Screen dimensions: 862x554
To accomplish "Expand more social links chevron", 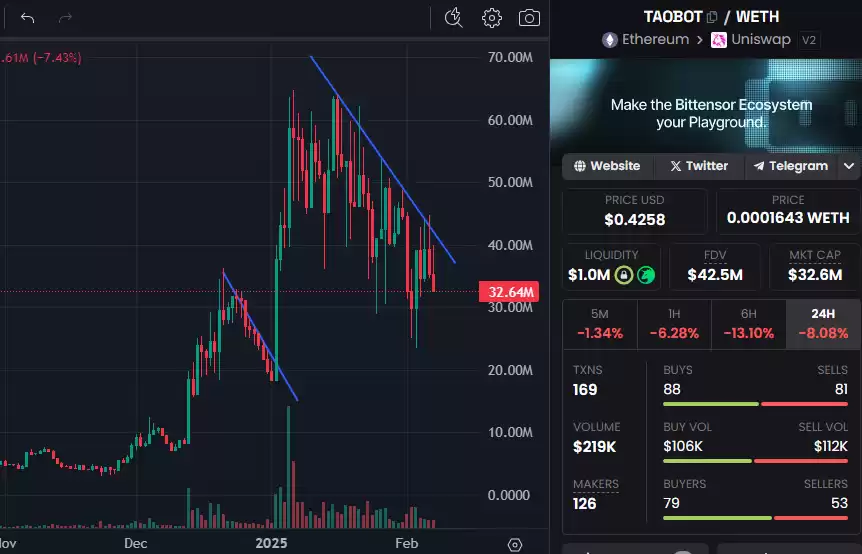I will (849, 166).
